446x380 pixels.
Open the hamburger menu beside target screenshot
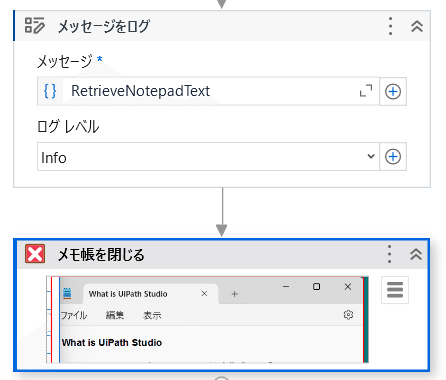click(x=395, y=290)
